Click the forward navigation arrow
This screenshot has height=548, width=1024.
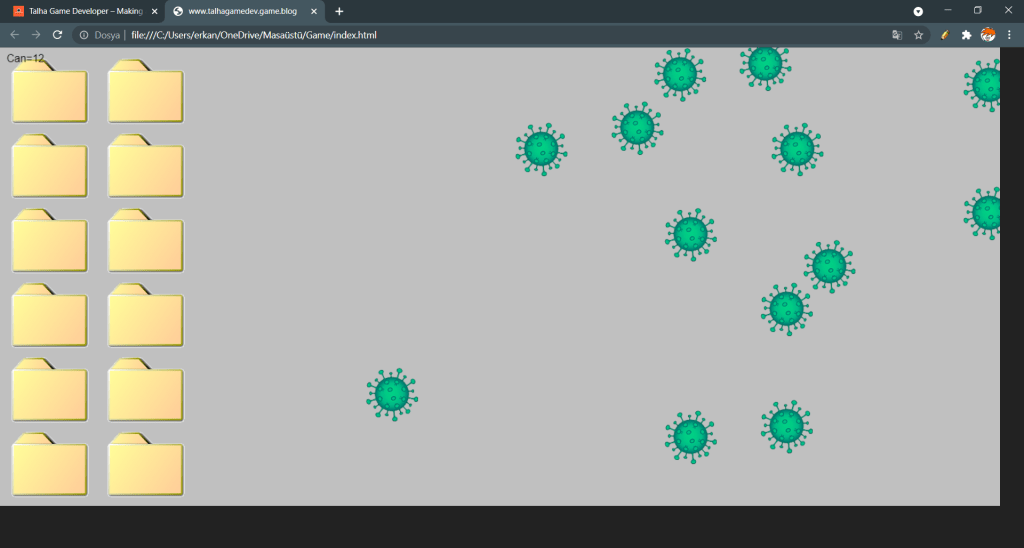pyautogui.click(x=36, y=34)
